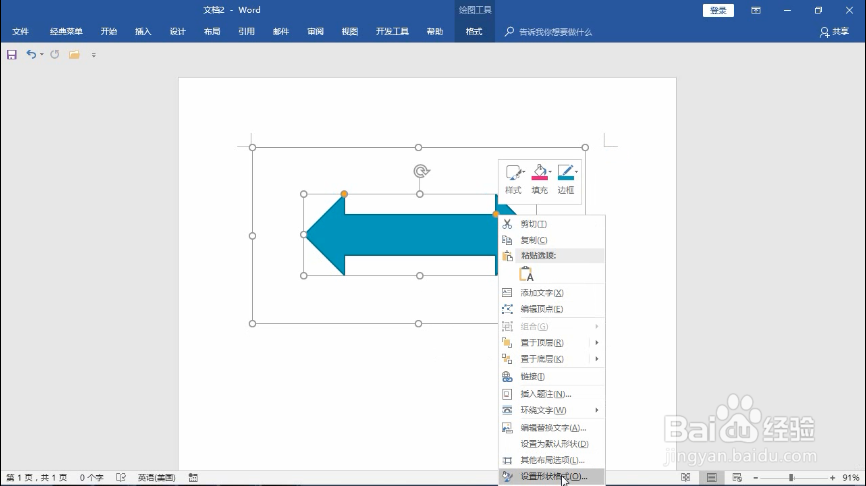Screen dimensions: 866x486
Task: Click the zoom out minus button
Action: [x=756, y=478]
